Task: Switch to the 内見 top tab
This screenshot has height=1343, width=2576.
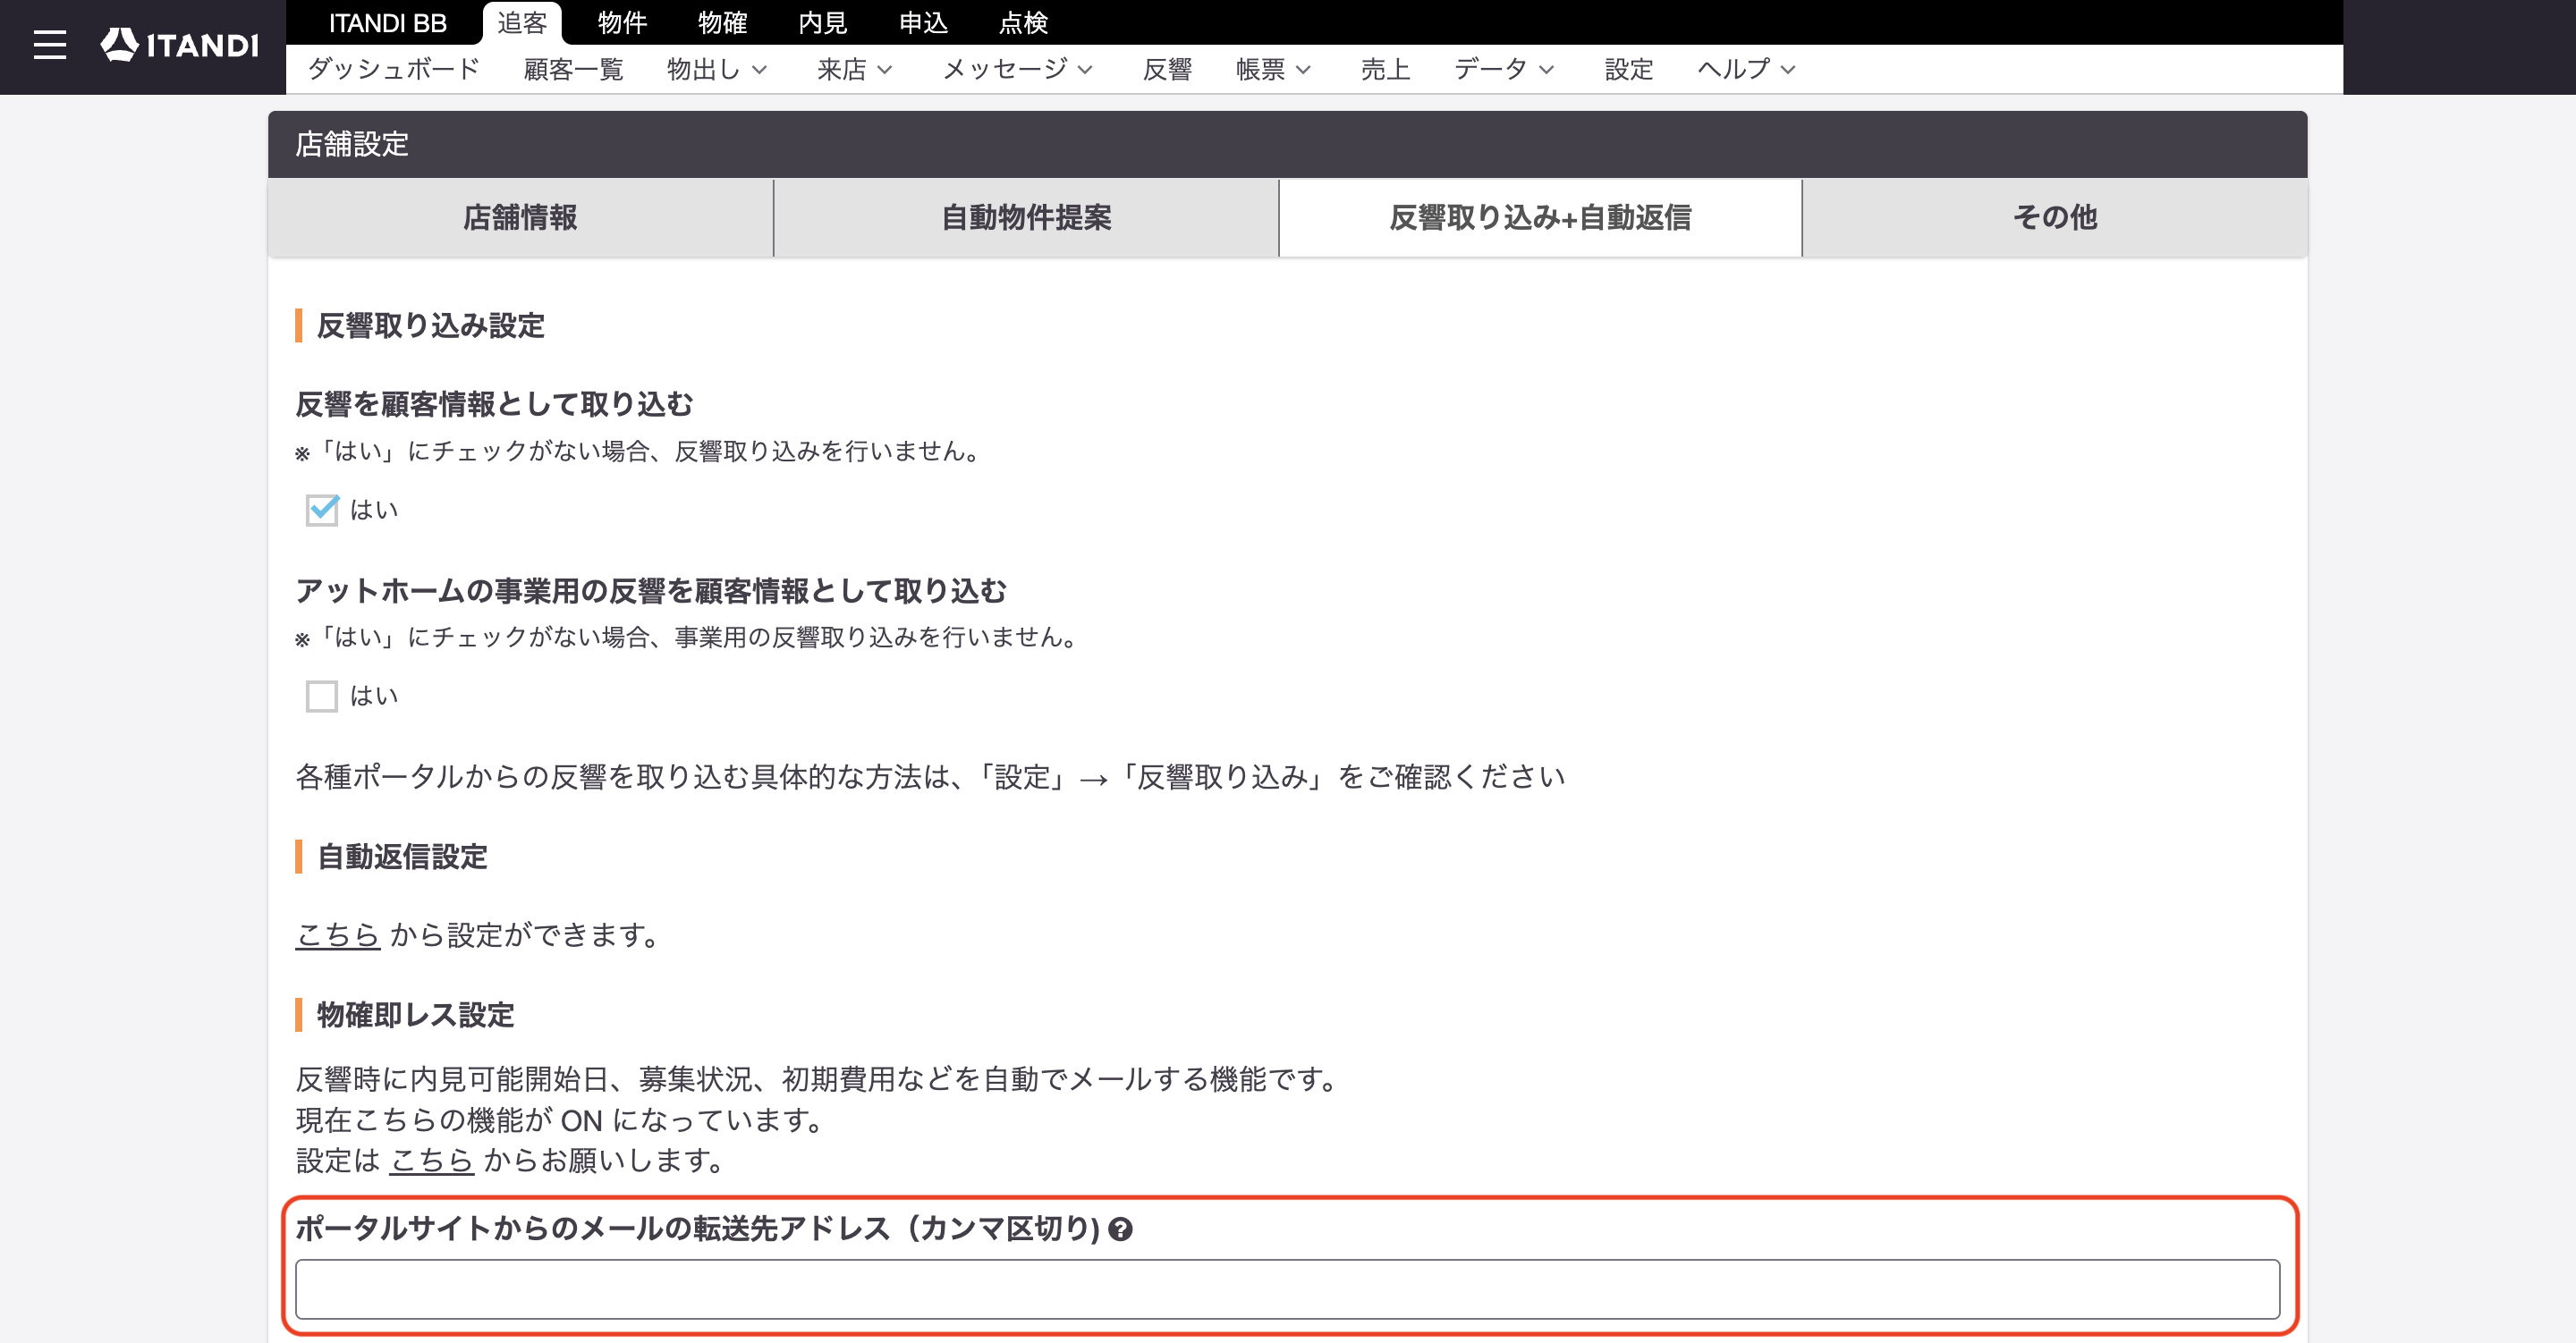Action: click(x=823, y=22)
